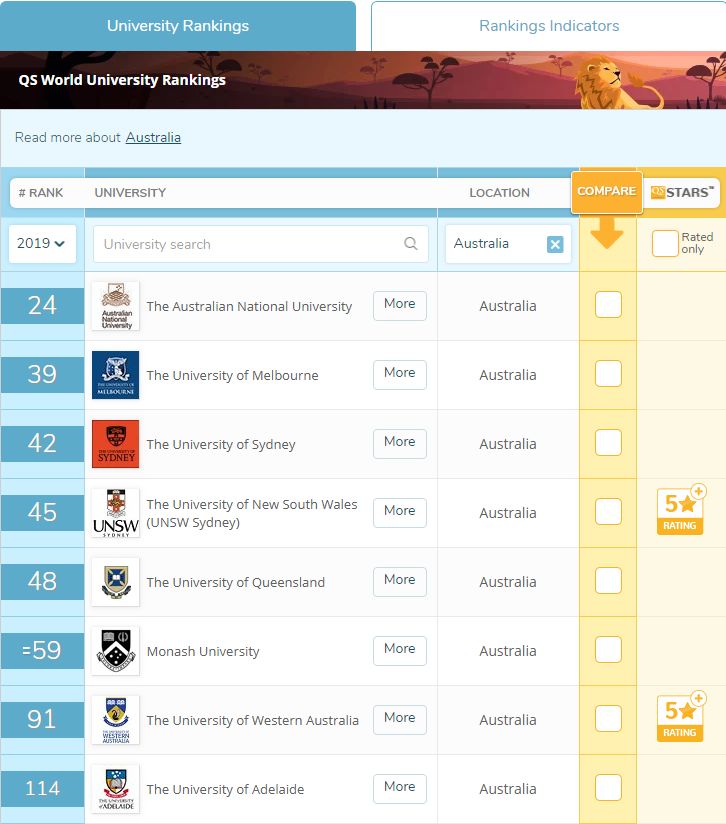This screenshot has height=824, width=726.
Task: Tick compare box for University of Melbourne
Action: coord(608,374)
